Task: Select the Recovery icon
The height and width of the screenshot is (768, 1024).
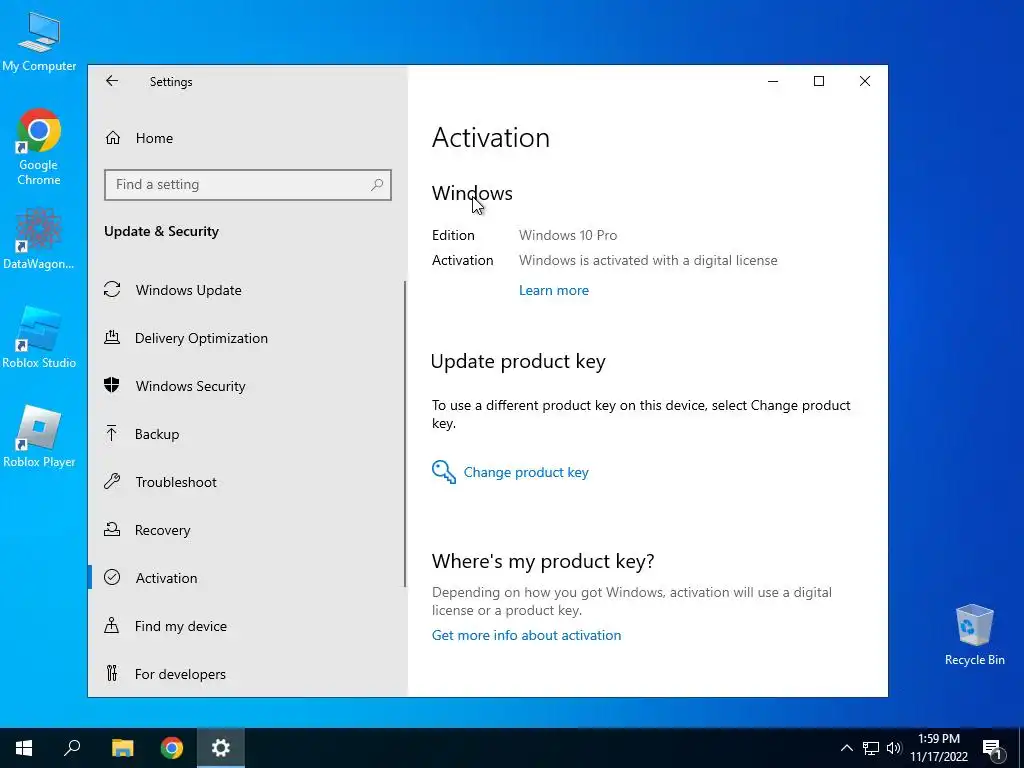Action: pos(112,530)
